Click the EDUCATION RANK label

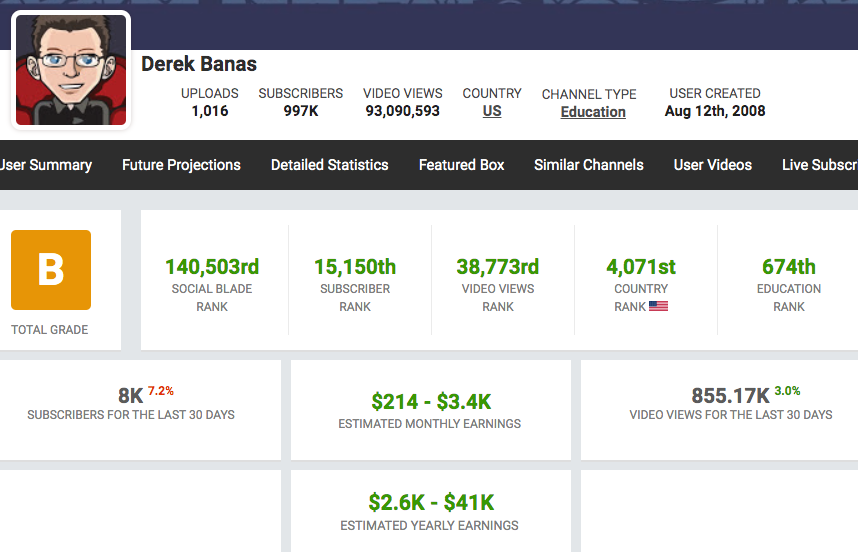[x=789, y=298]
